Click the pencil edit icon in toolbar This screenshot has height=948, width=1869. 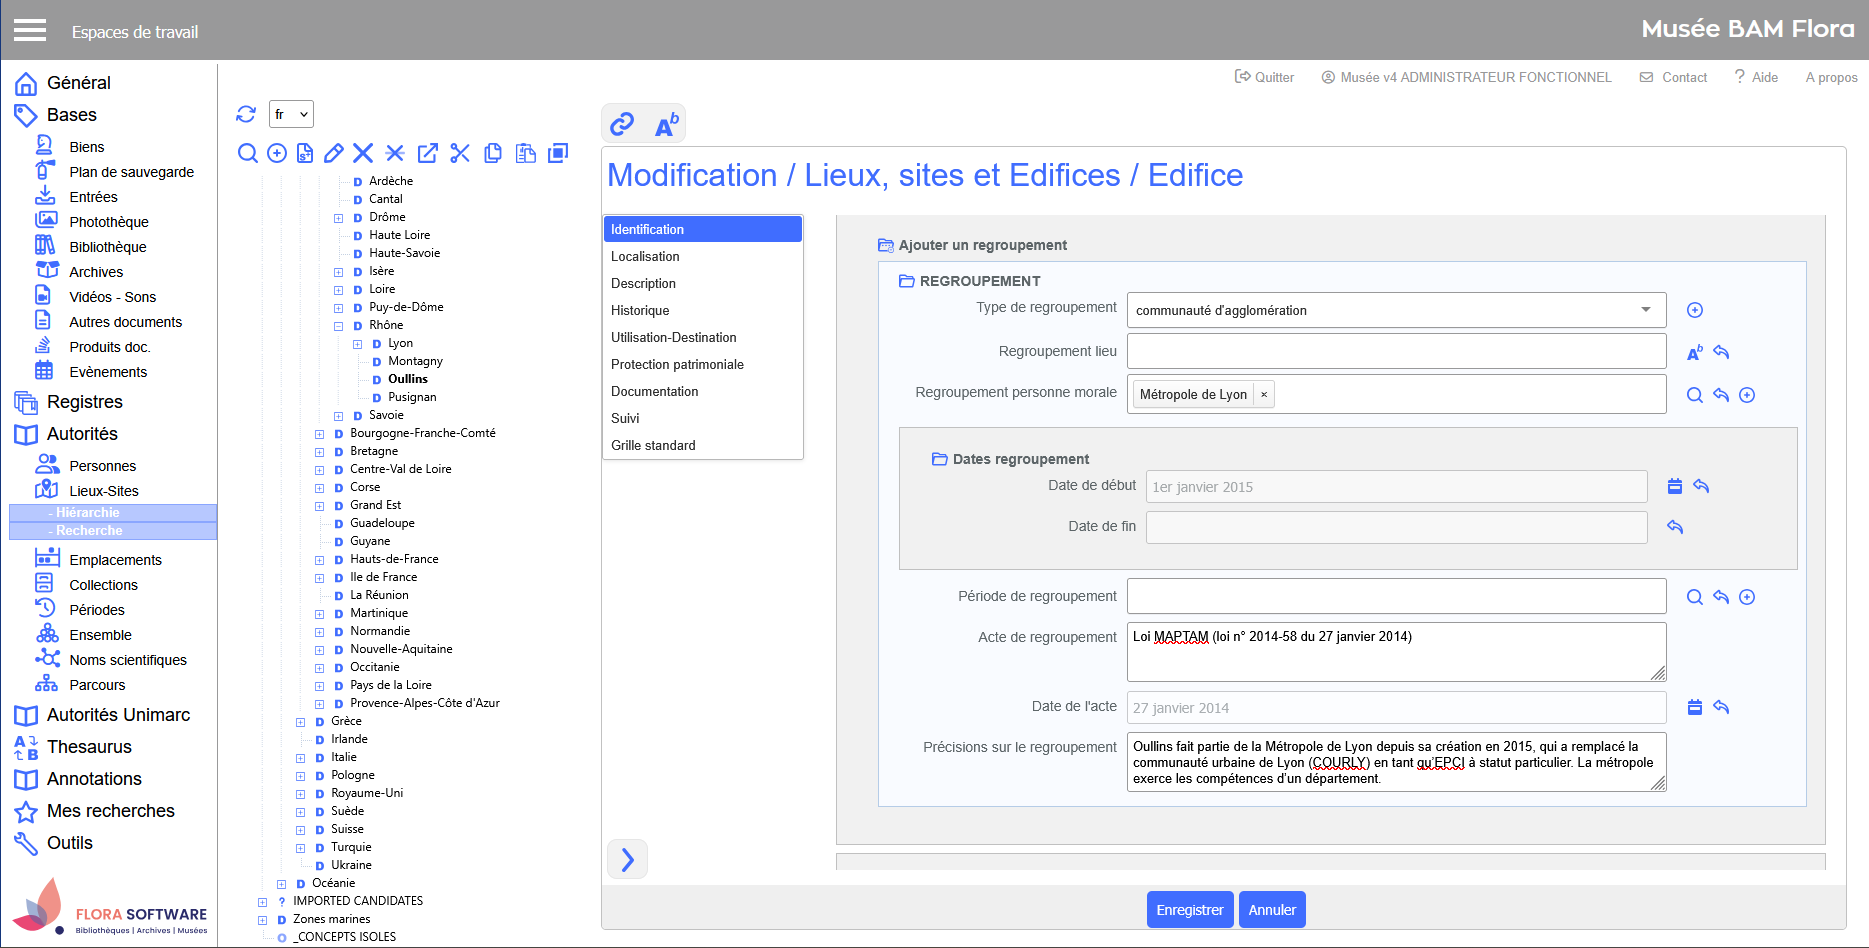coord(334,153)
